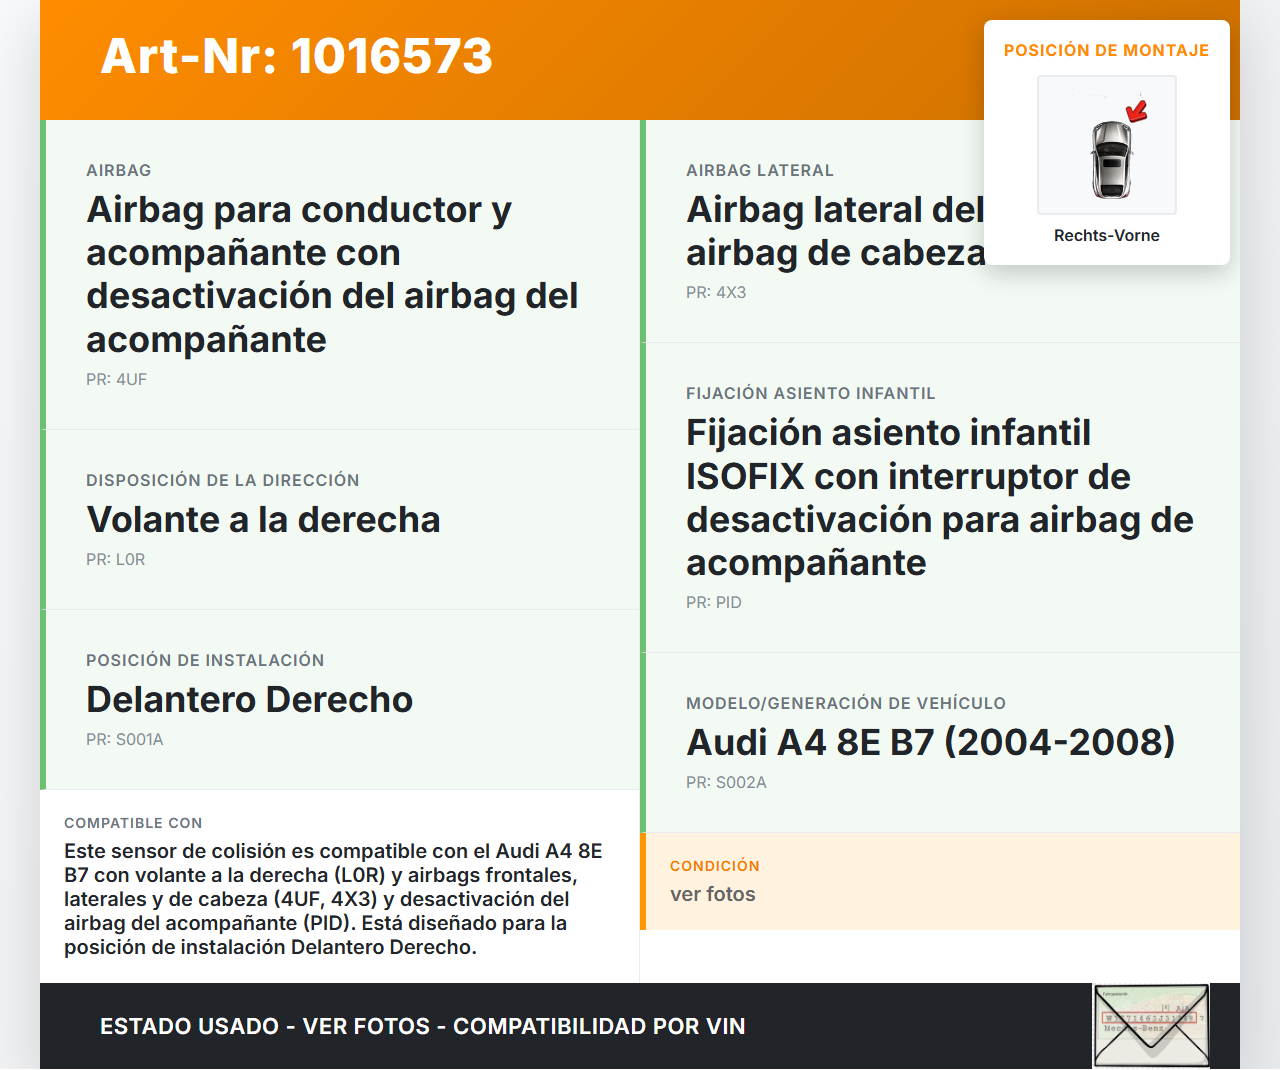Screen dimensions: 1280x1070
Task: Click the 'PR: PID' code
Action: pyautogui.click(x=714, y=602)
